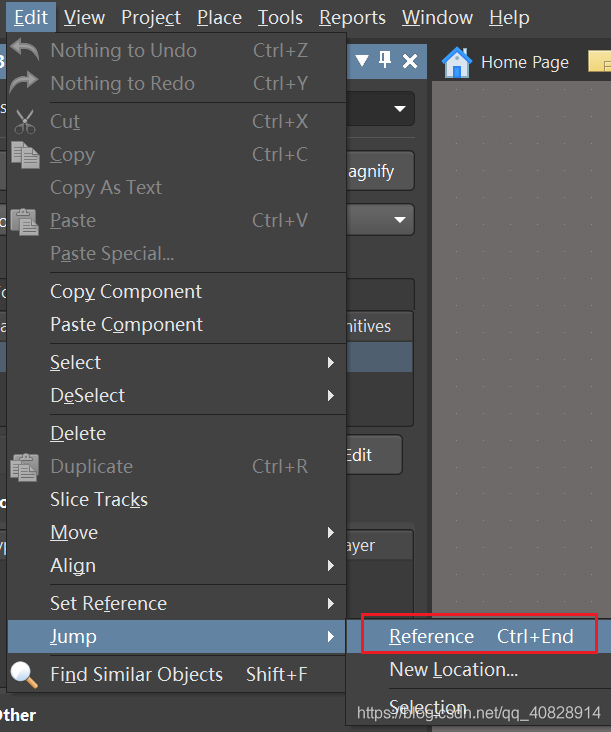Open the Place menu
The width and height of the screenshot is (611, 732).
click(x=219, y=17)
